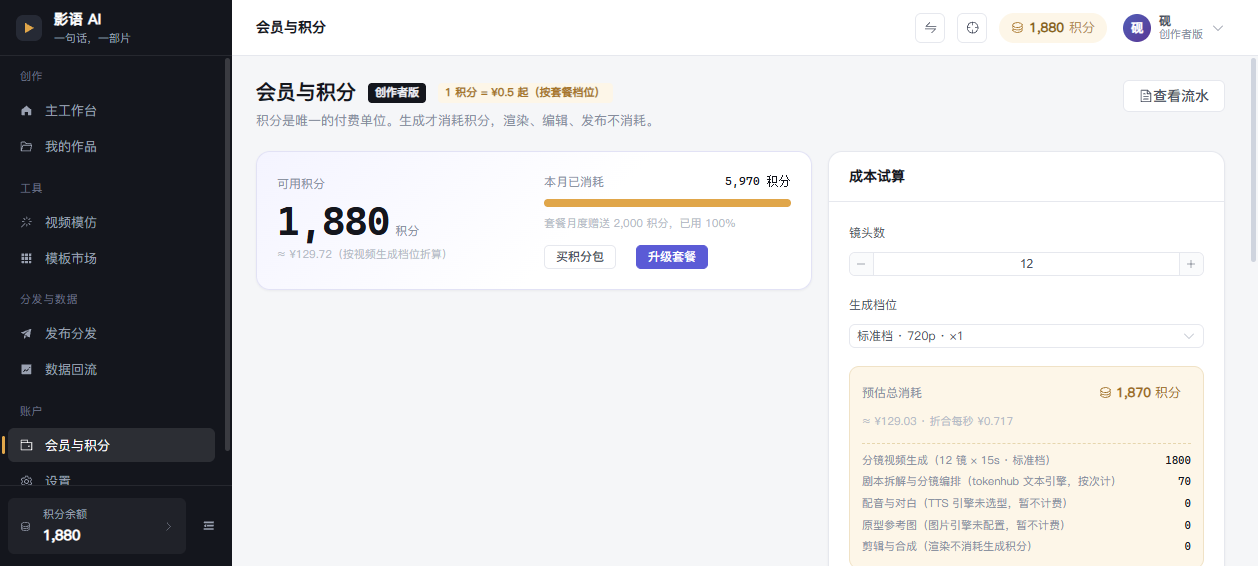Viewport: 1258px width, 566px height.
Task: Click the purple 砚 user avatar
Action: click(x=1137, y=28)
